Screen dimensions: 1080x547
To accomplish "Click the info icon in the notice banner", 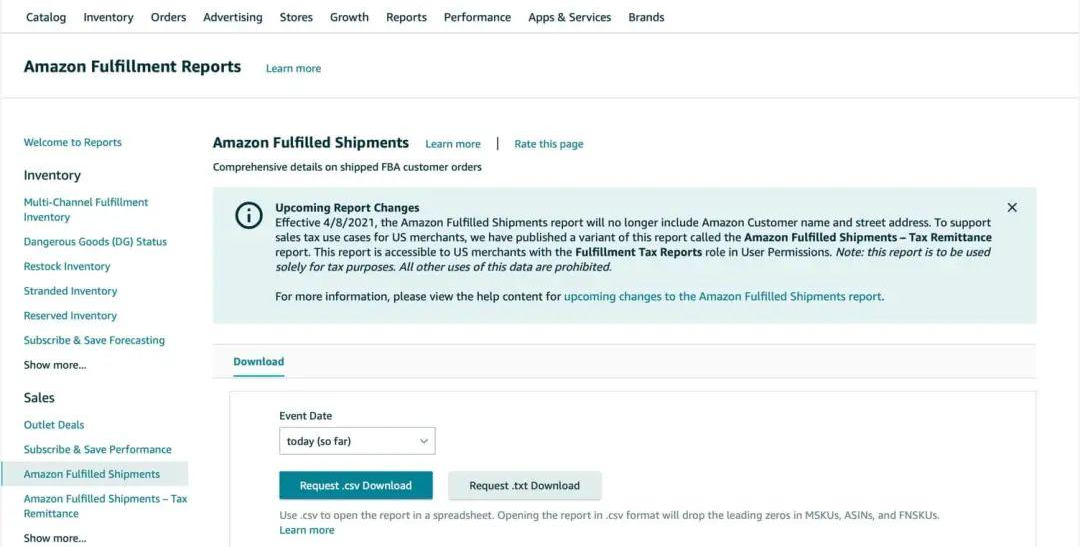I will point(249,216).
